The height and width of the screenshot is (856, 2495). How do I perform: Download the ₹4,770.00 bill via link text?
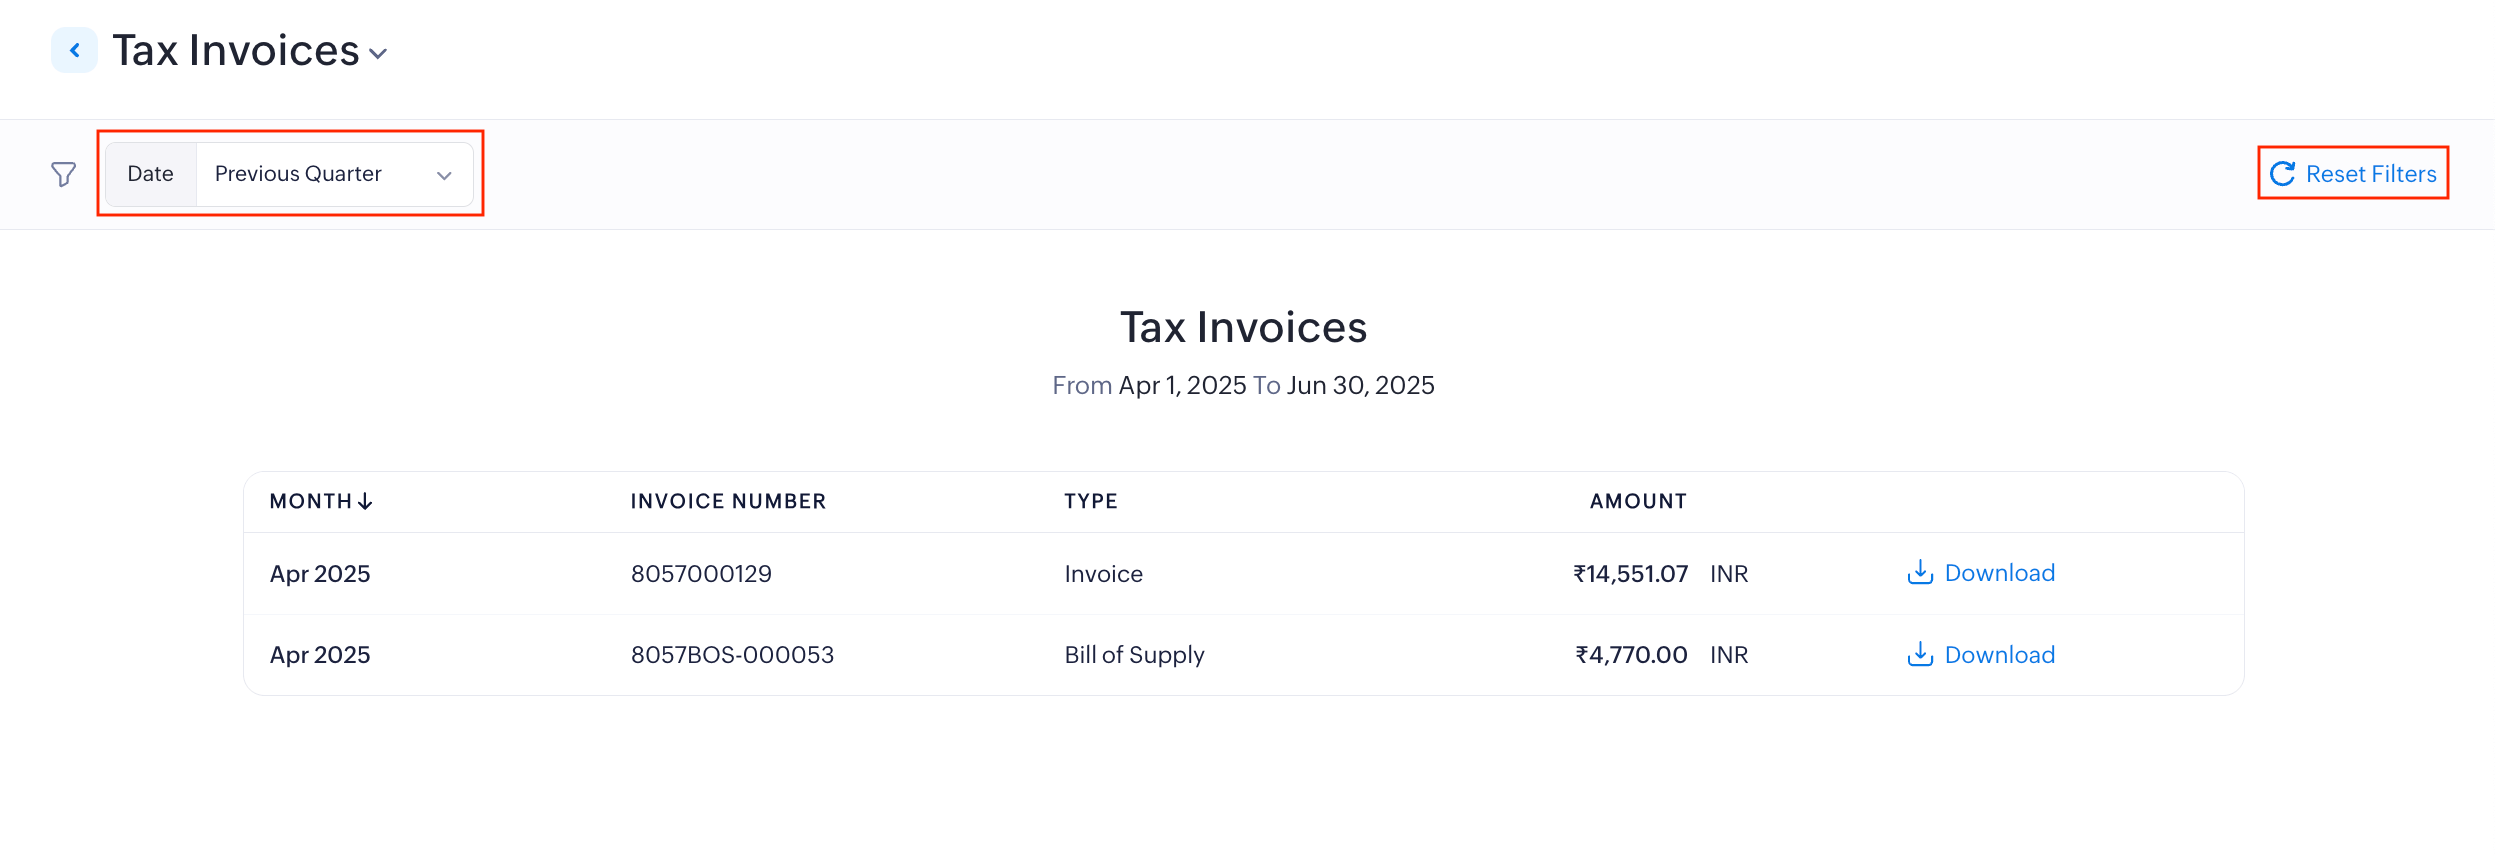[x=1999, y=655]
